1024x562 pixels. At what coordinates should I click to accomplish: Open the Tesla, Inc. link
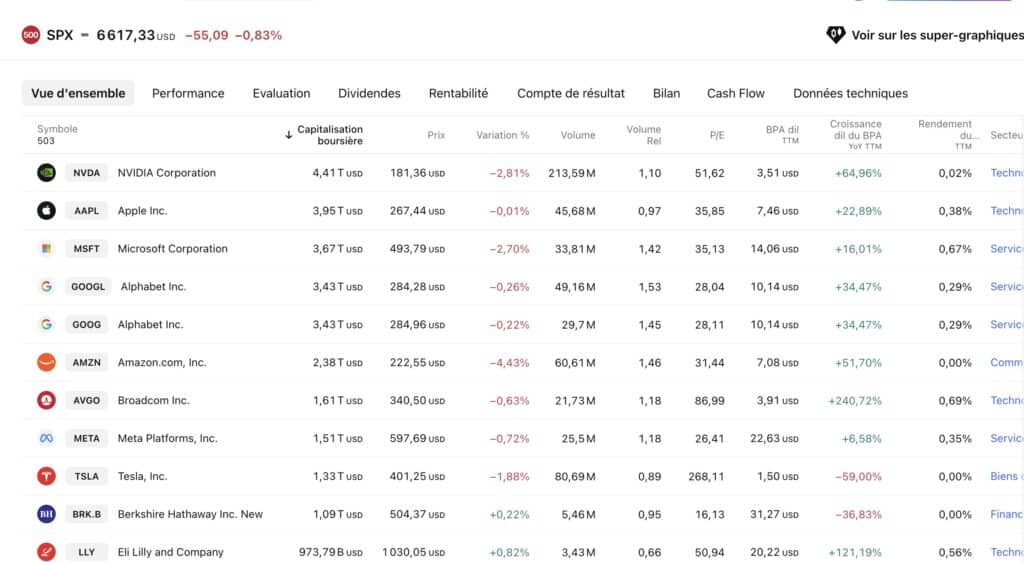pyautogui.click(x=142, y=476)
